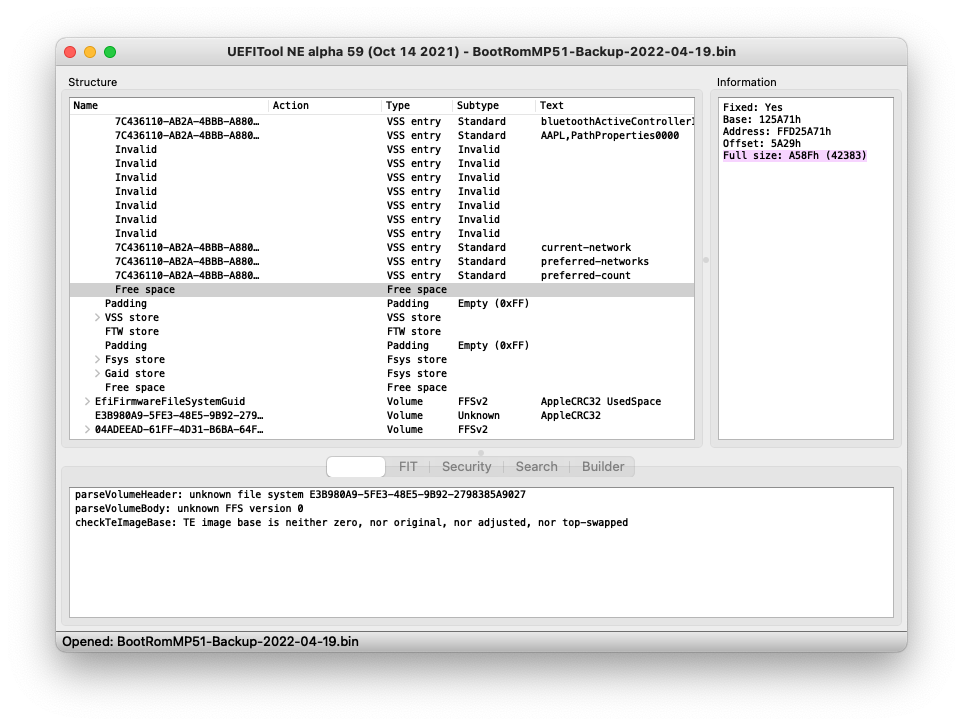Click the green zoom window button
This screenshot has width=963, height=726.
pos(110,52)
